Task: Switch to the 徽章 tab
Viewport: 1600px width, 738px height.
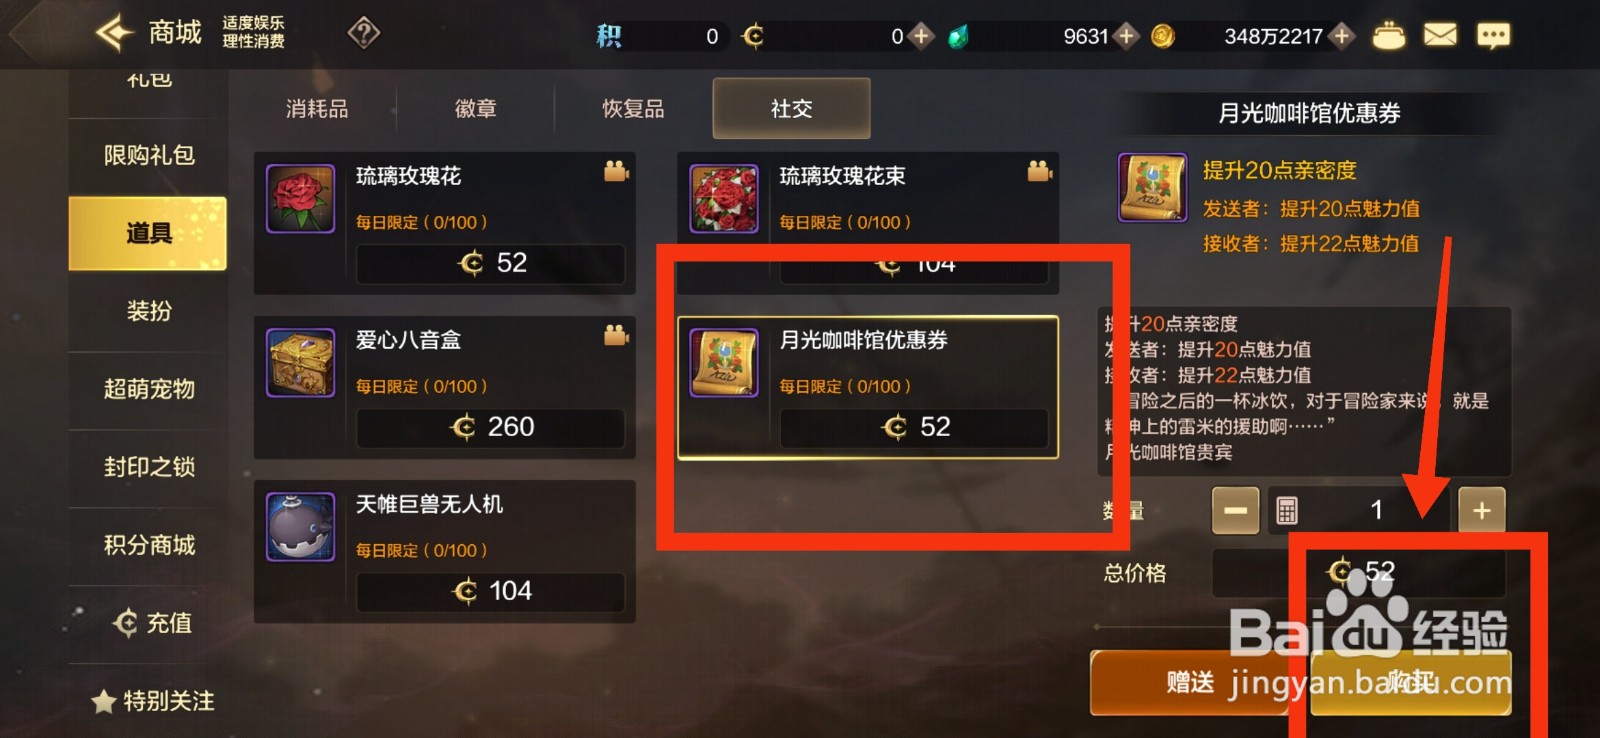Action: (475, 108)
